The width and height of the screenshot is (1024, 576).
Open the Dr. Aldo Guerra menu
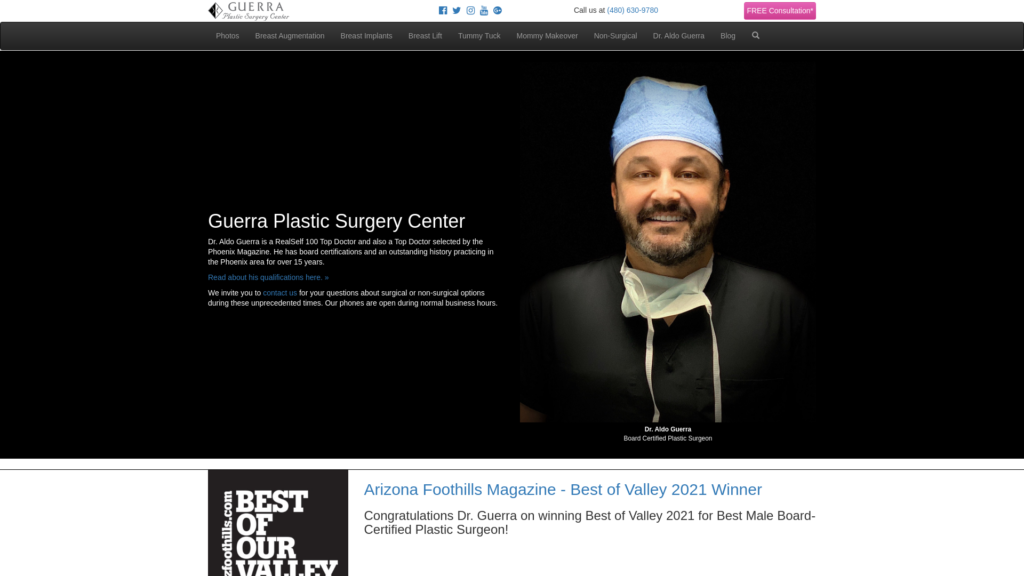[x=679, y=36]
